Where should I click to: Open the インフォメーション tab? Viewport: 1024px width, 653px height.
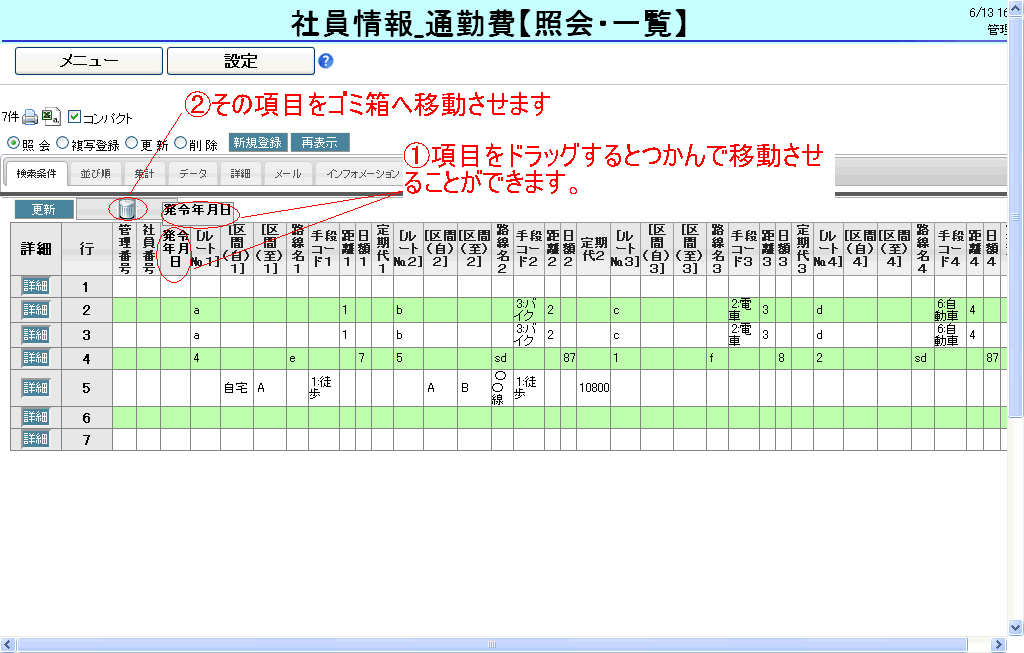click(x=362, y=174)
